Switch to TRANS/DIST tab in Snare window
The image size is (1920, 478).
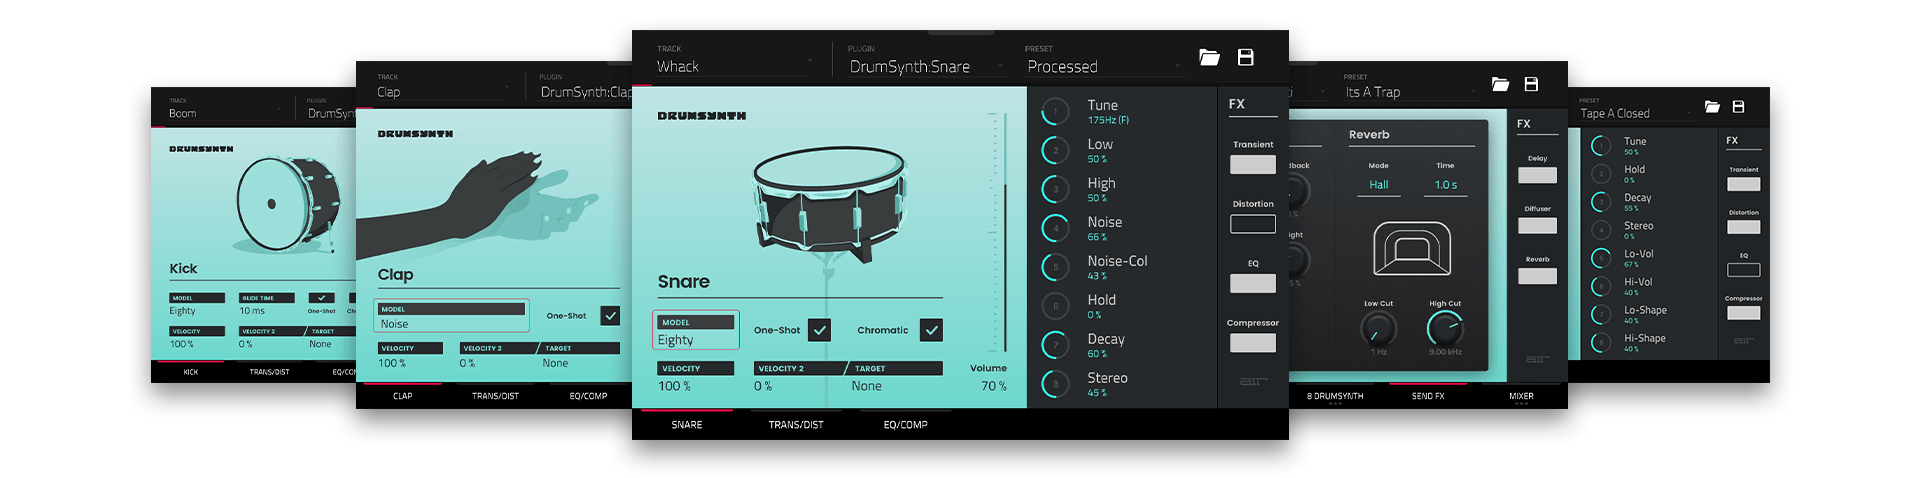coord(796,425)
